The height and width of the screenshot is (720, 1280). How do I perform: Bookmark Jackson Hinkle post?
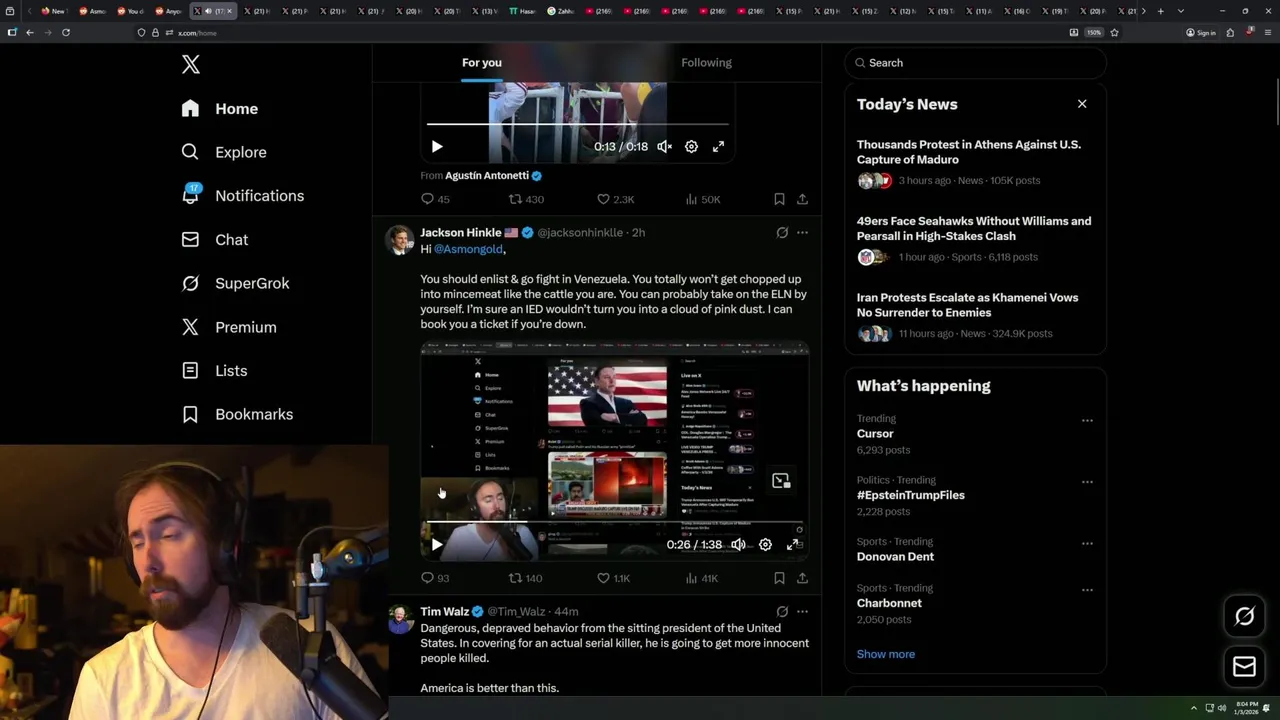(779, 578)
